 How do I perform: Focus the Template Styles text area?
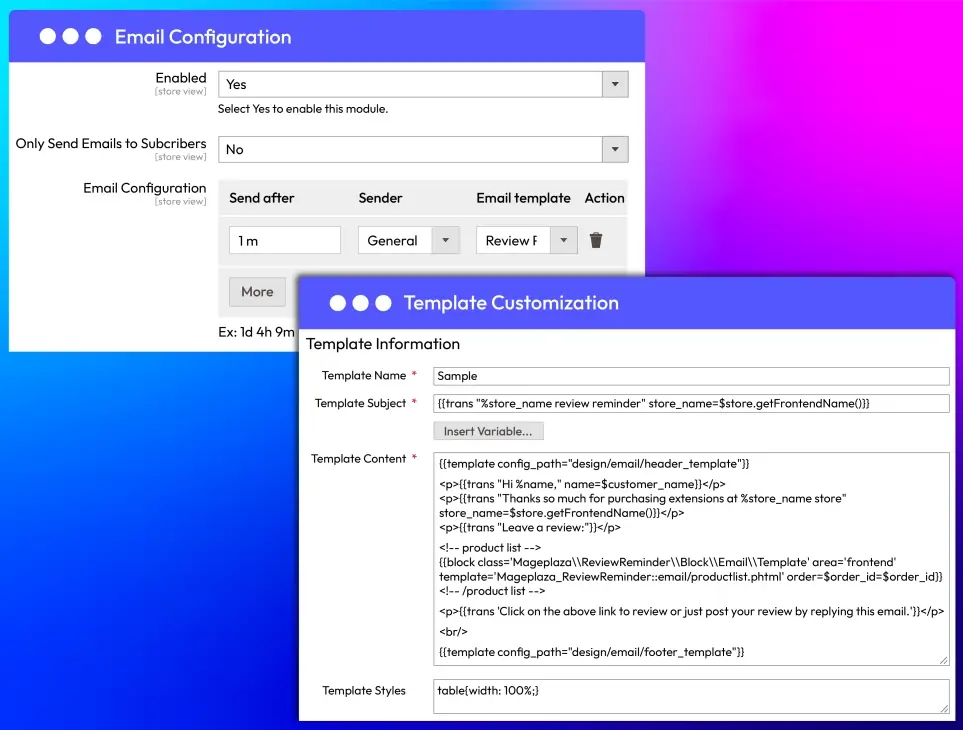coord(690,696)
